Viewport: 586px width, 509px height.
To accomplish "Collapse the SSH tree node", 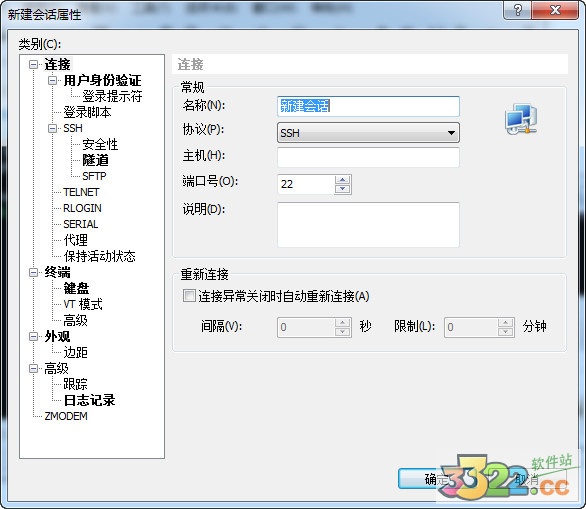I will click(x=53, y=129).
